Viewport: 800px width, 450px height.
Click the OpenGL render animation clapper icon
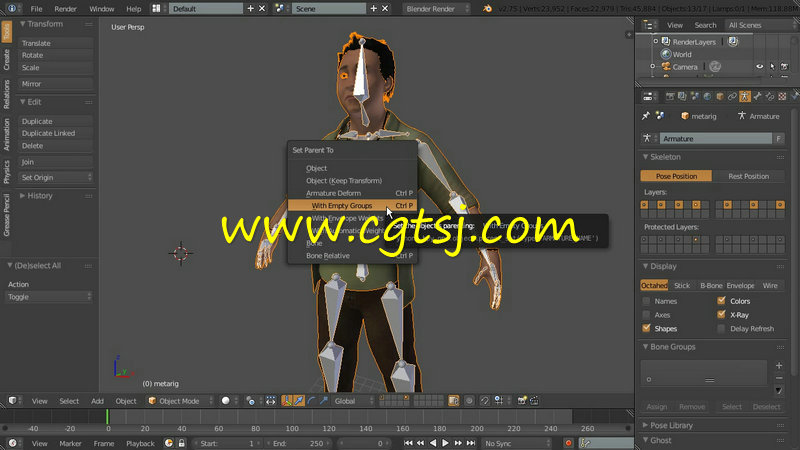534,401
